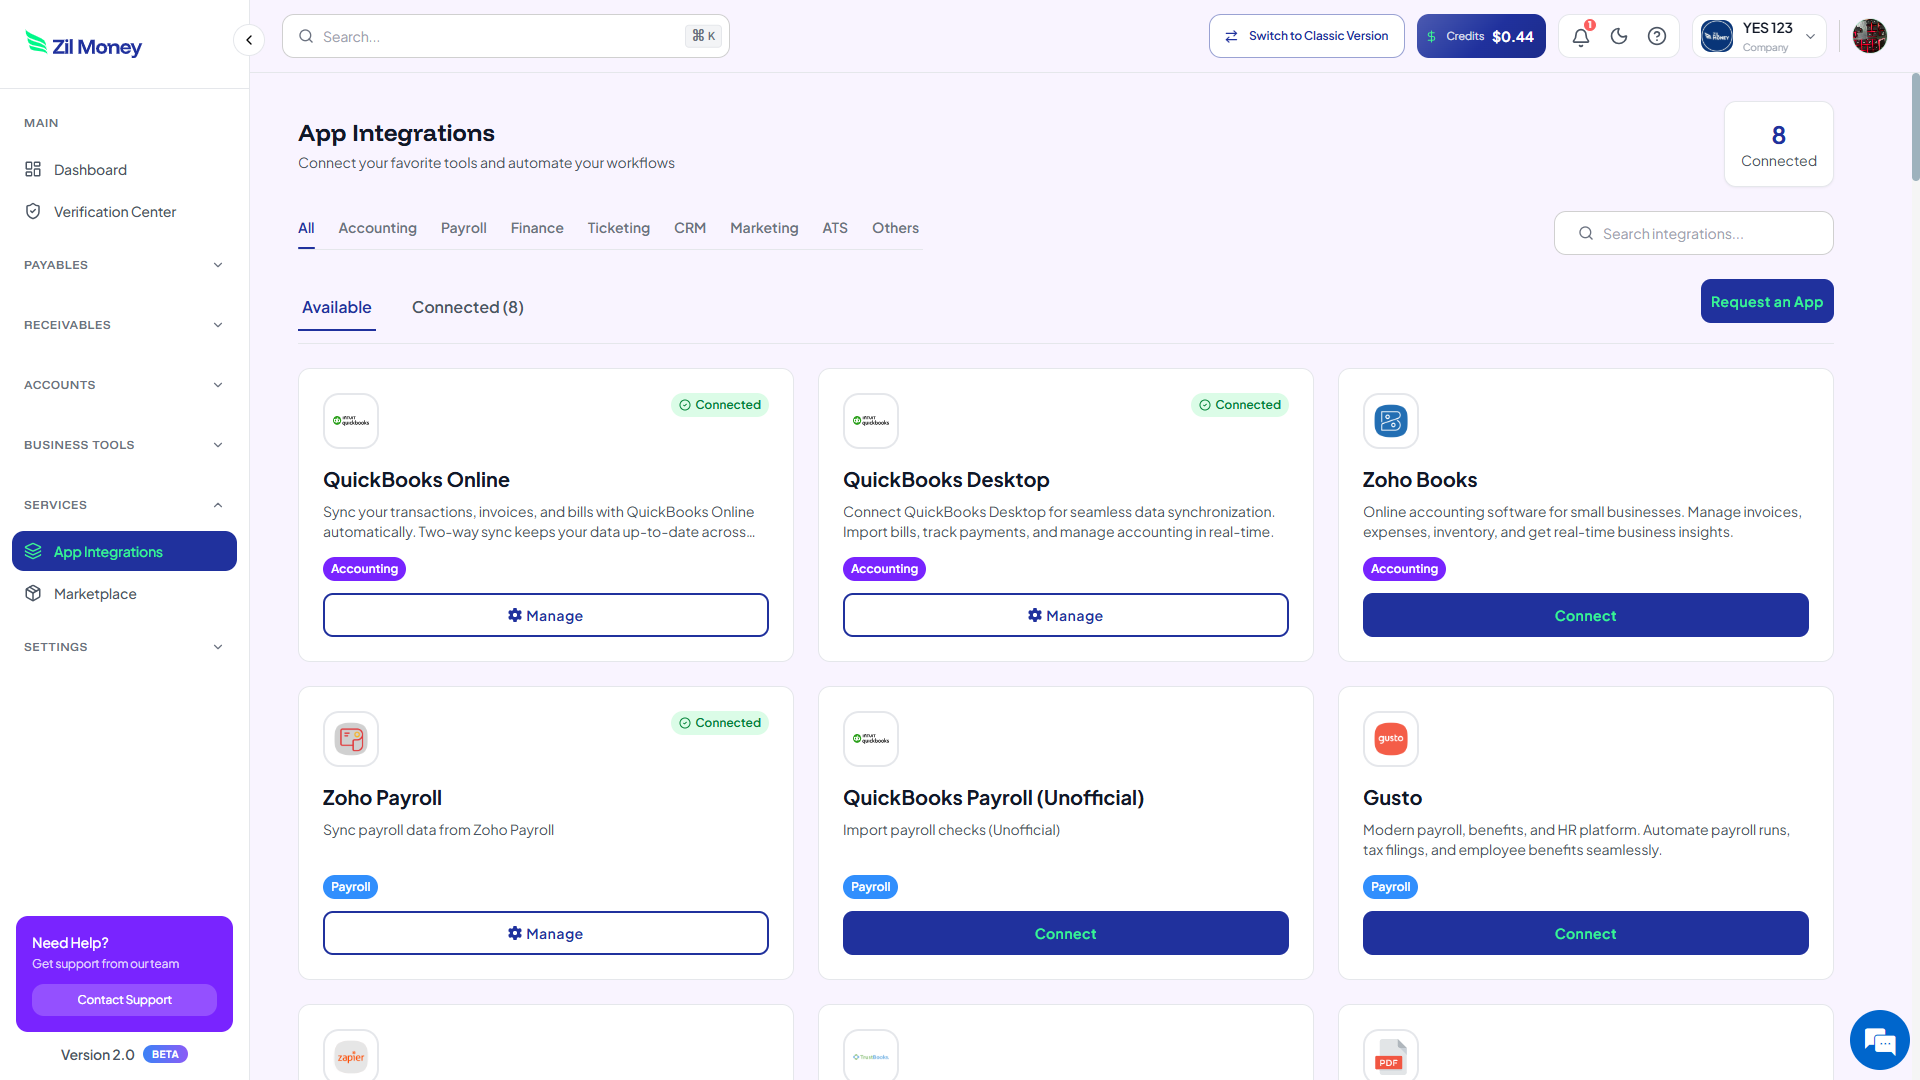Click the QuickBooks Payroll (Unofficial) logo
Image resolution: width=1920 pixels, height=1080 pixels.
click(x=871, y=739)
